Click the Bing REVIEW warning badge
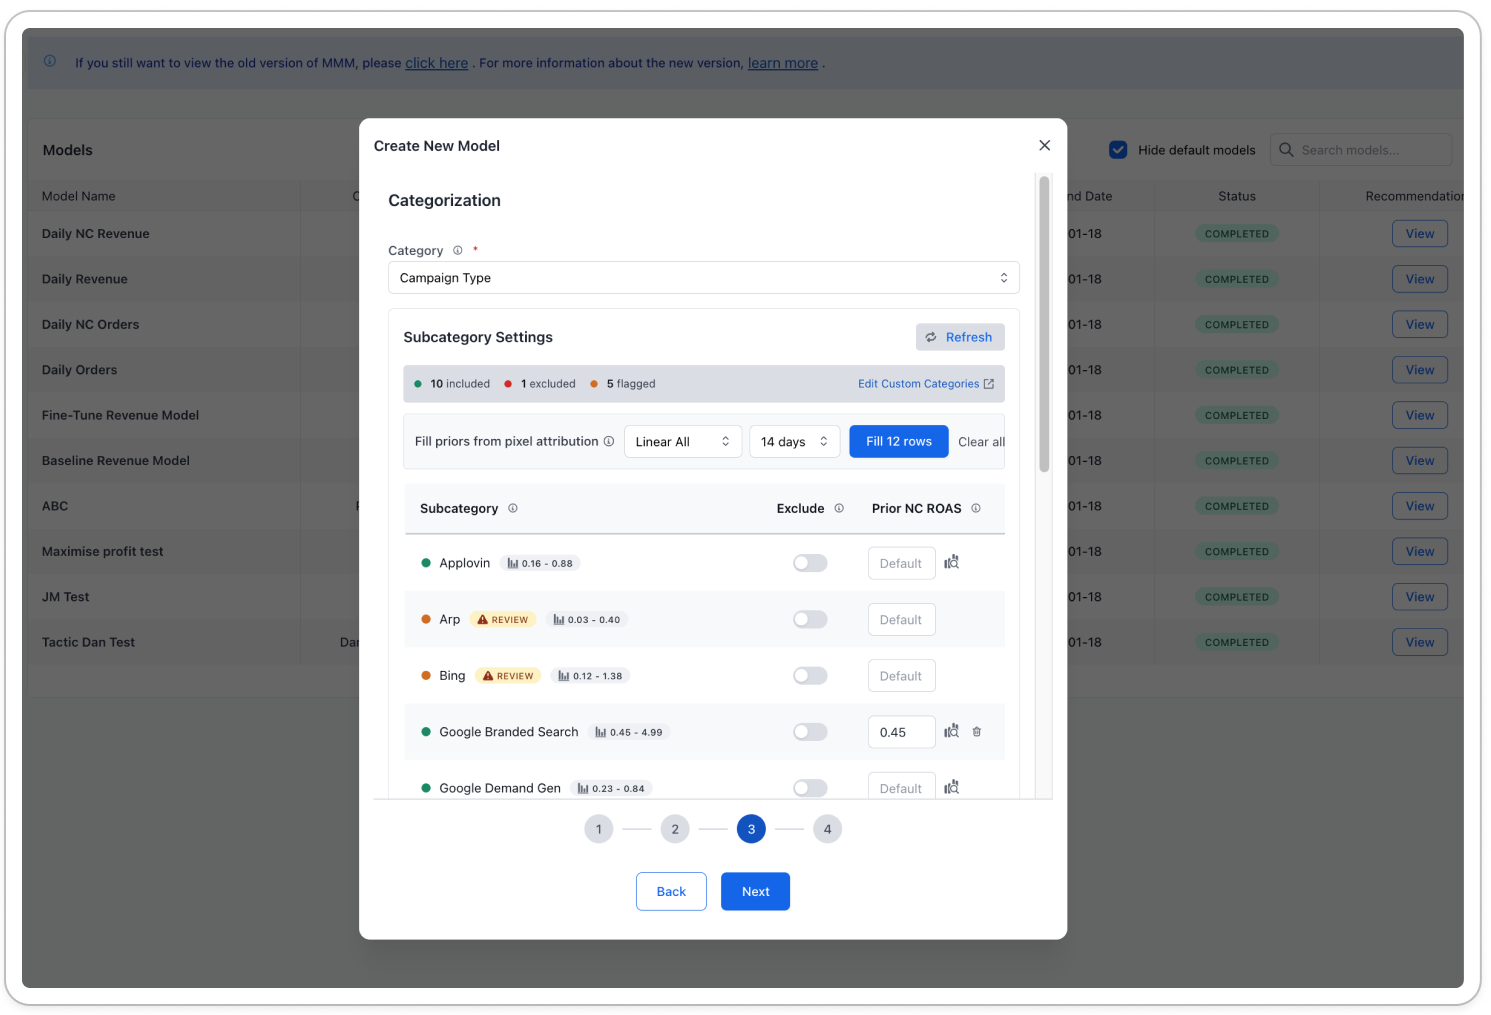 click(x=508, y=676)
